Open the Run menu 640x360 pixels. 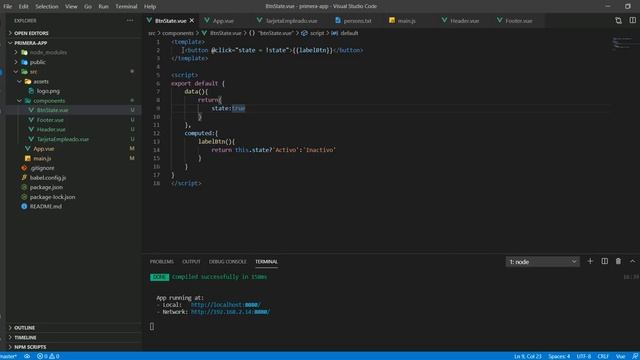coord(104,6)
